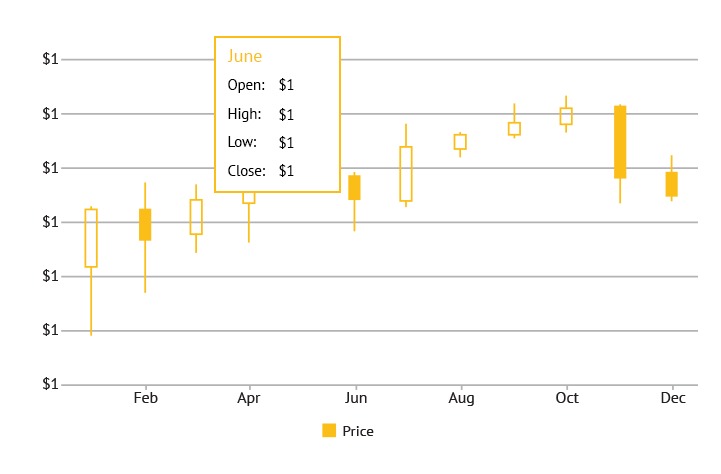Click the filled June candlestick
Viewport: 721px width, 474px height.
click(354, 187)
